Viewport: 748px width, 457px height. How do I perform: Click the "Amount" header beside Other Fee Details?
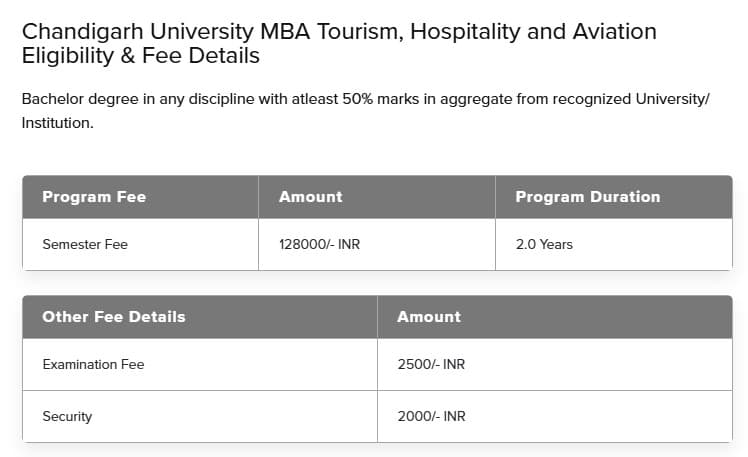click(429, 317)
